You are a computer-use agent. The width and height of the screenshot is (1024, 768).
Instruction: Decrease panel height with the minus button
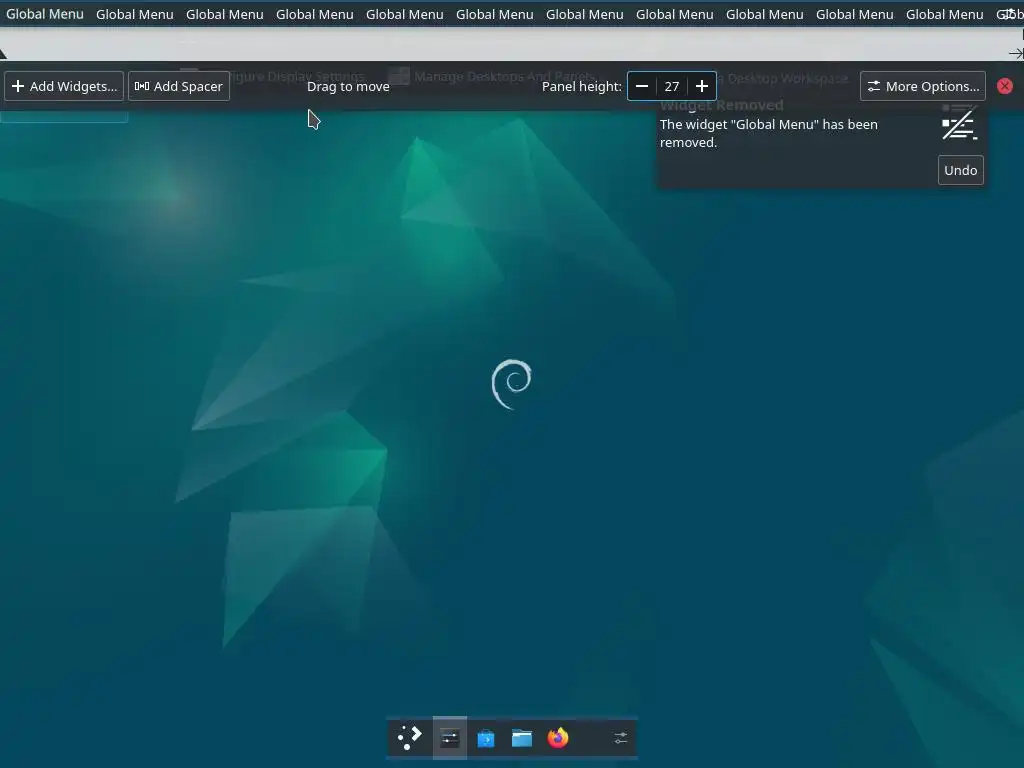(x=642, y=86)
